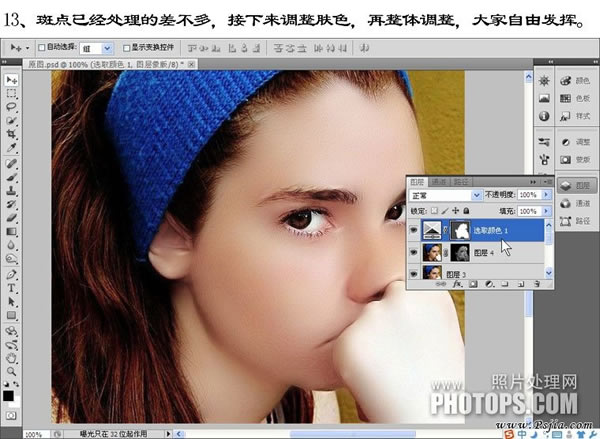600x439 pixels.
Task: Select the Horizontal Type tool
Action: tap(11, 288)
